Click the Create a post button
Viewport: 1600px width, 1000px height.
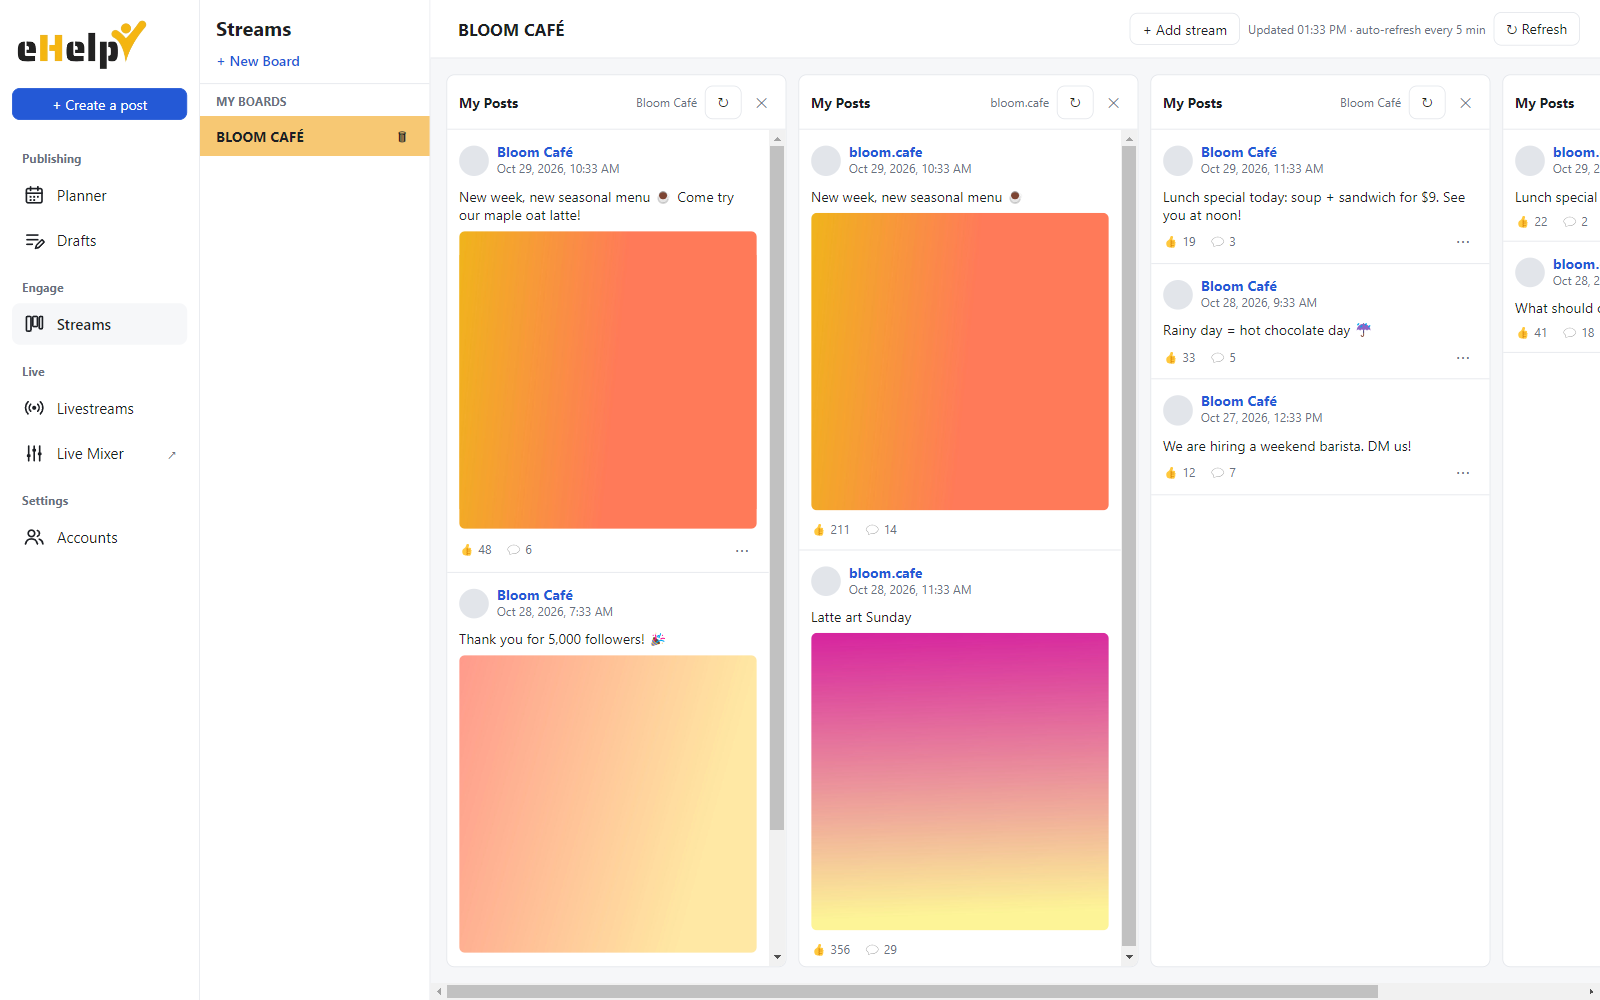click(x=99, y=104)
